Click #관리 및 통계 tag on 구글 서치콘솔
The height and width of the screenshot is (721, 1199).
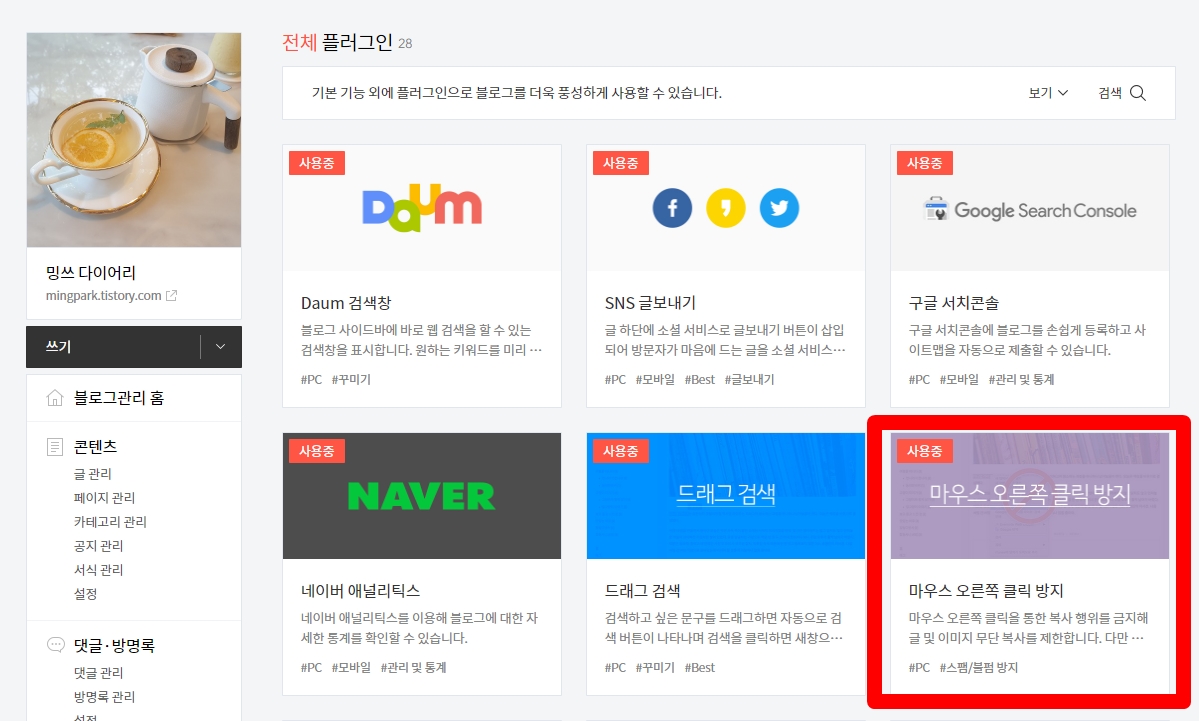coord(1022,379)
